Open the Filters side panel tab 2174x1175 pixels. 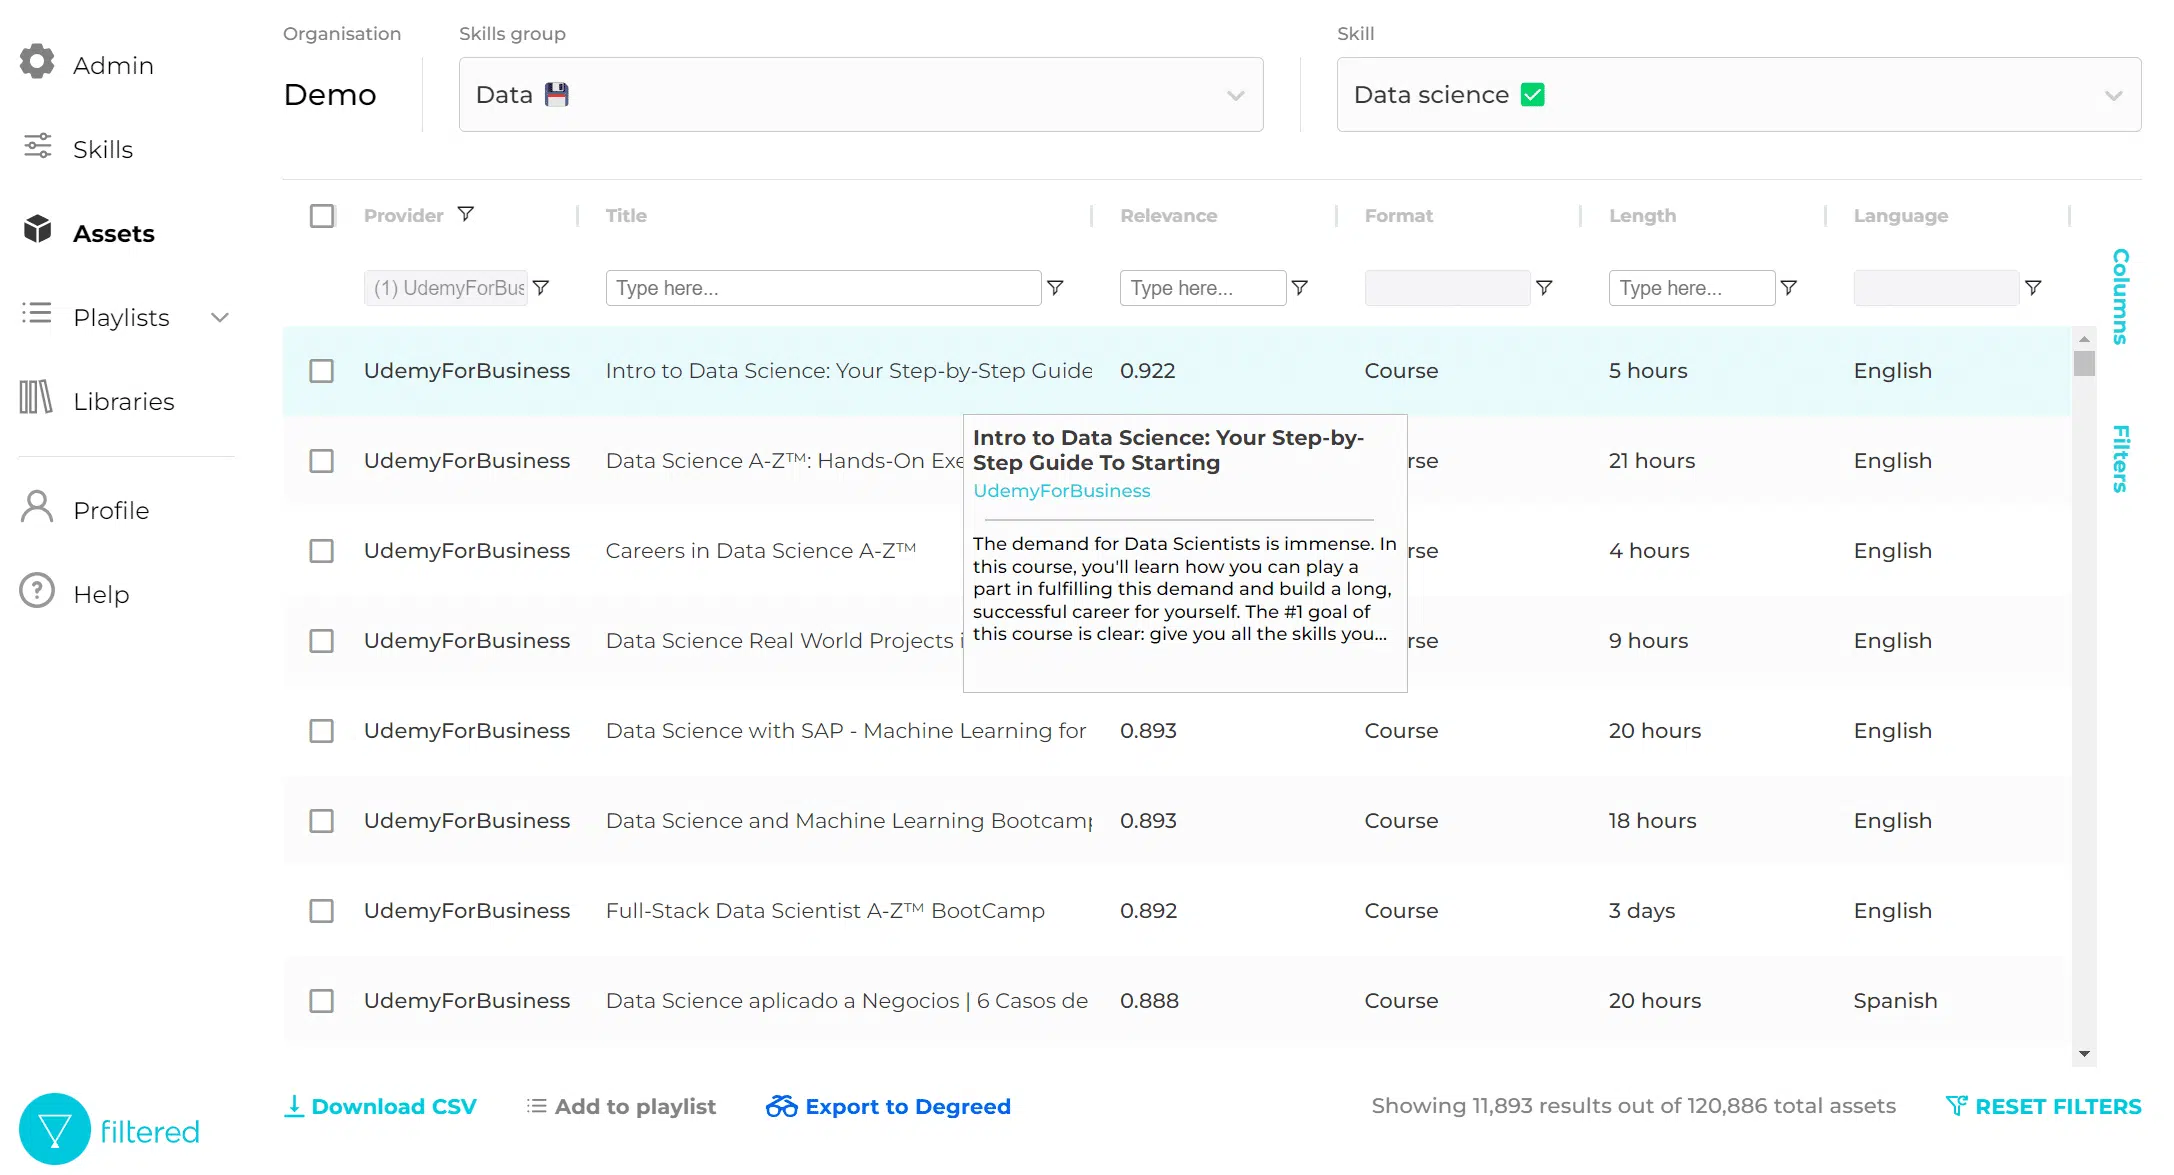2120,459
